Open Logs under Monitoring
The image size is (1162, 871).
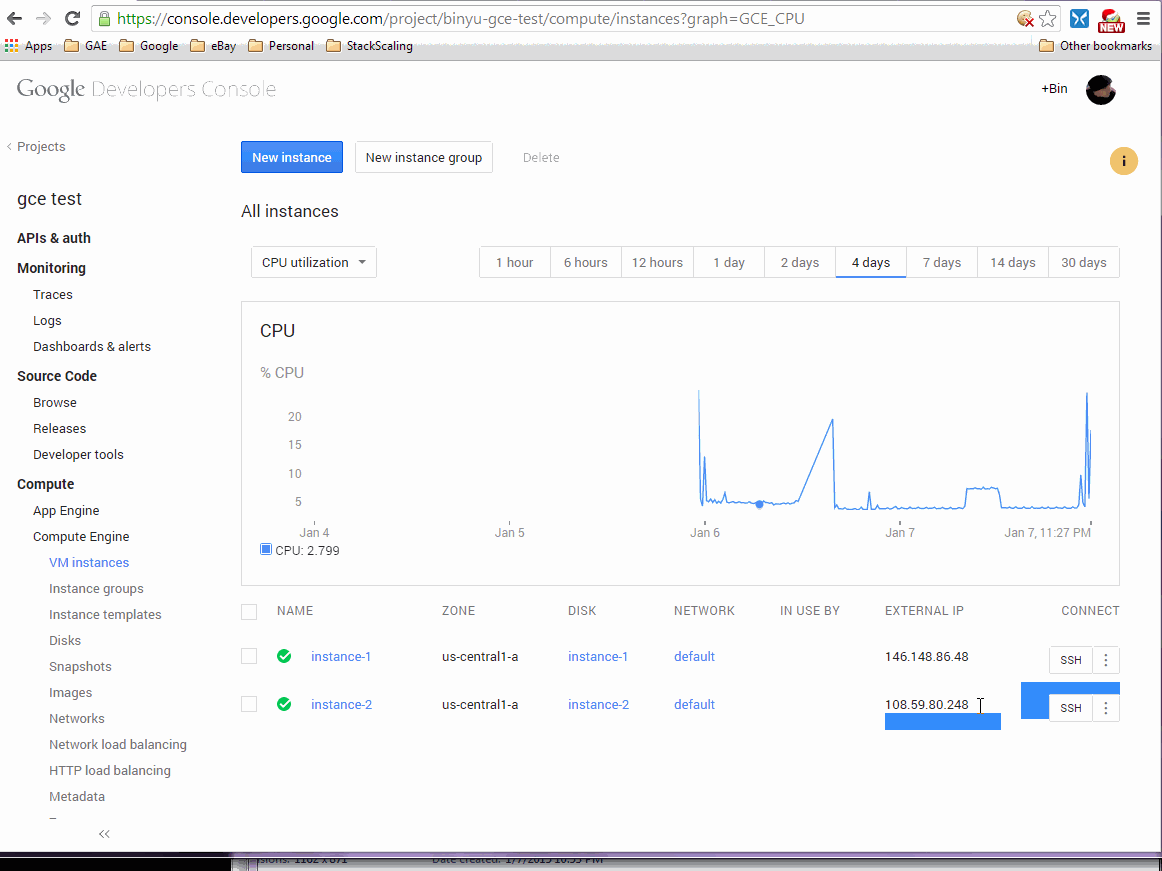coord(47,320)
